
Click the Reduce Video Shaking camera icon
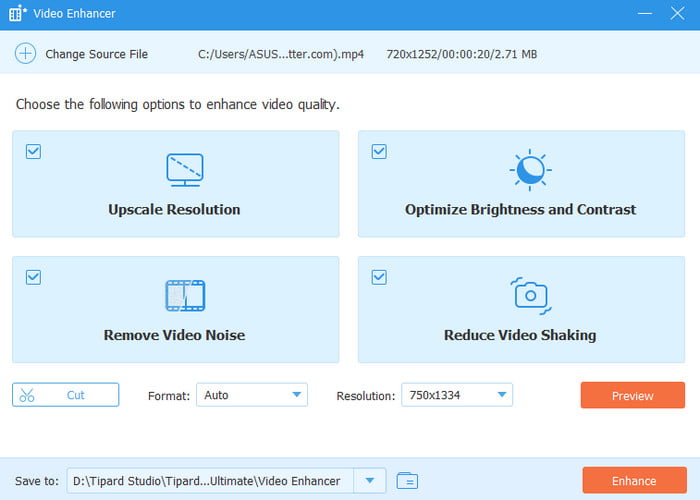531,296
